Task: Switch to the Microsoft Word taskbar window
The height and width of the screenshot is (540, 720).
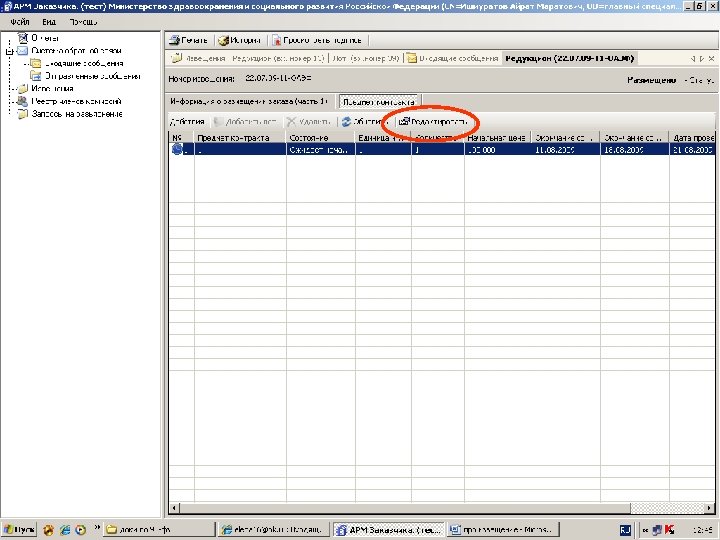Action: 504,529
